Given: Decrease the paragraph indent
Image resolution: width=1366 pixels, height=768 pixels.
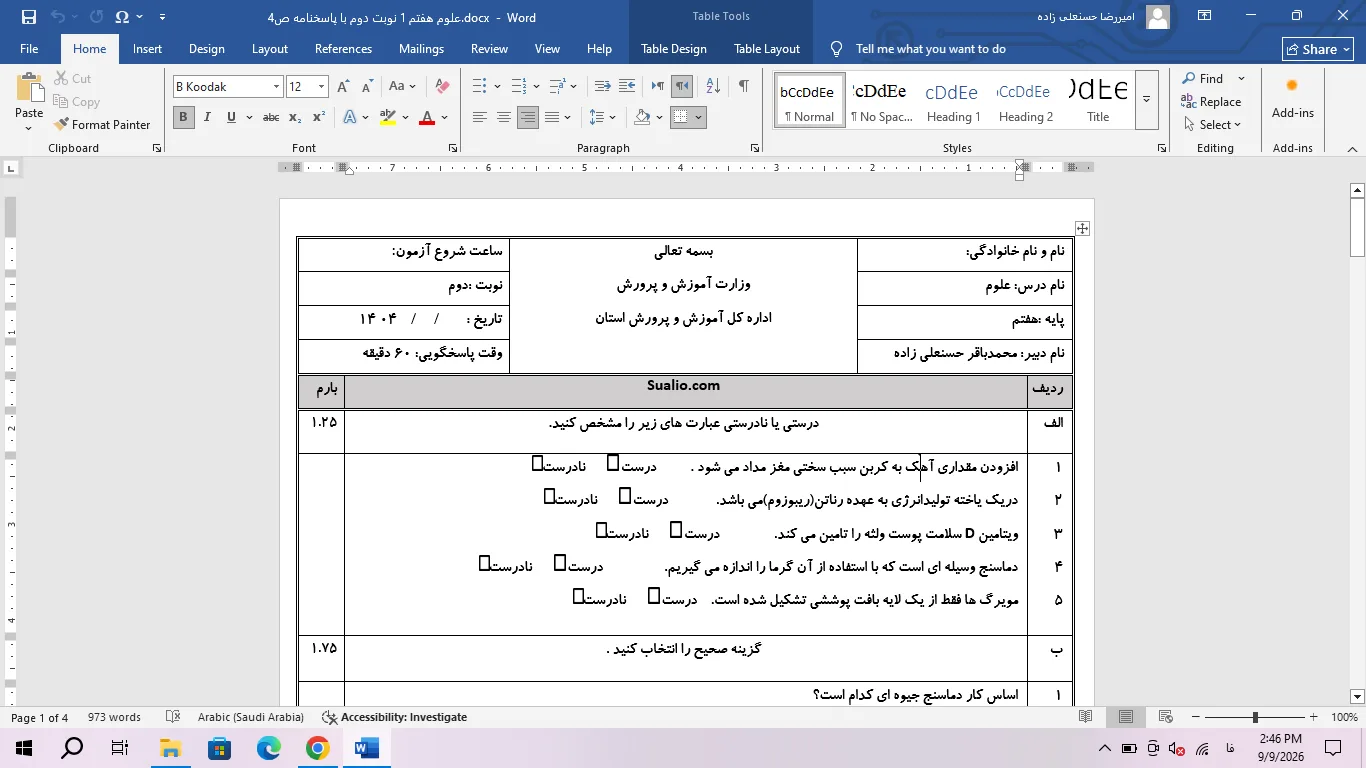Looking at the screenshot, I should click(x=602, y=87).
